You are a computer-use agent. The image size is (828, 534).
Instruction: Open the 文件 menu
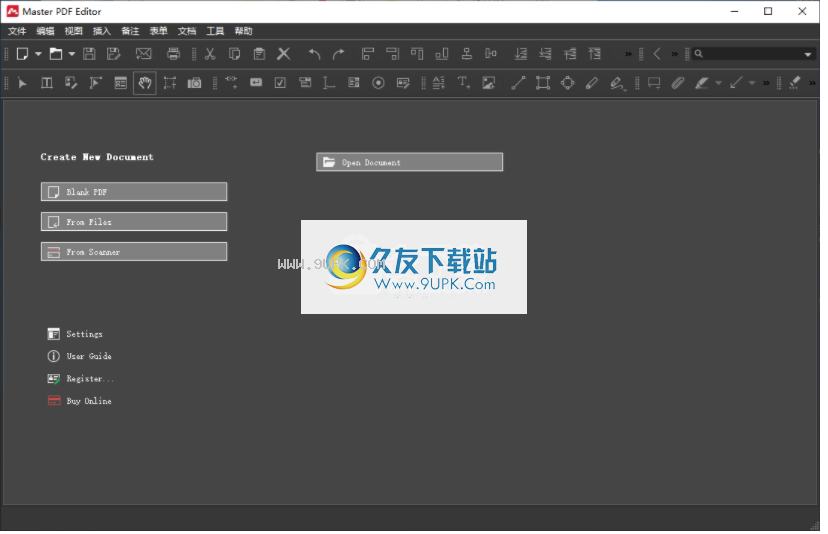tap(17, 31)
